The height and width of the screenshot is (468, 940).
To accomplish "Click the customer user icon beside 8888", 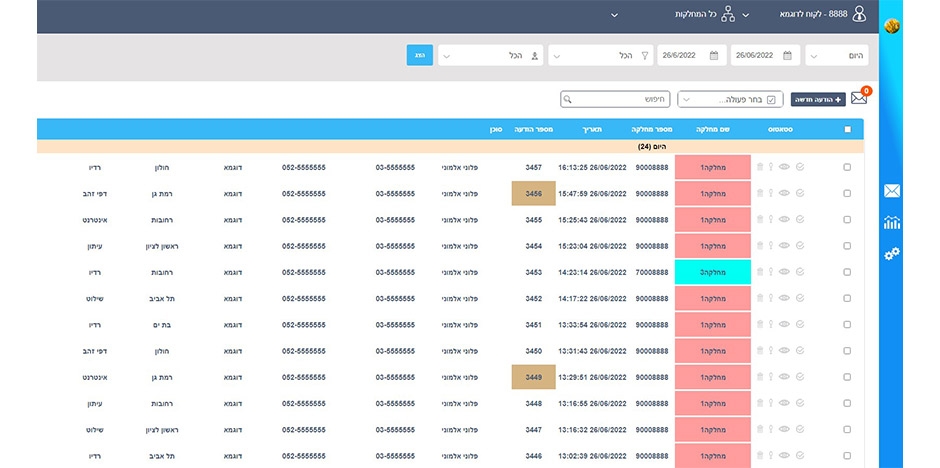I will tap(859, 14).
